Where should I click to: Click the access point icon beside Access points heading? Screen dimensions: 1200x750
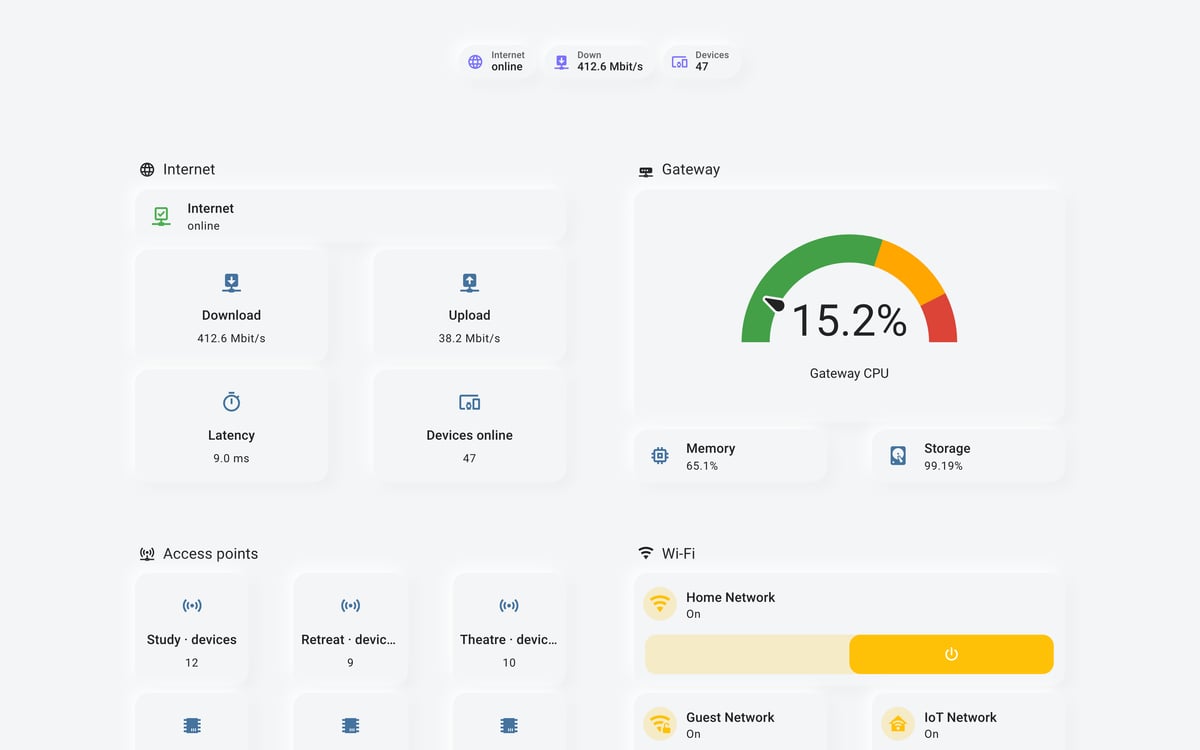(147, 554)
